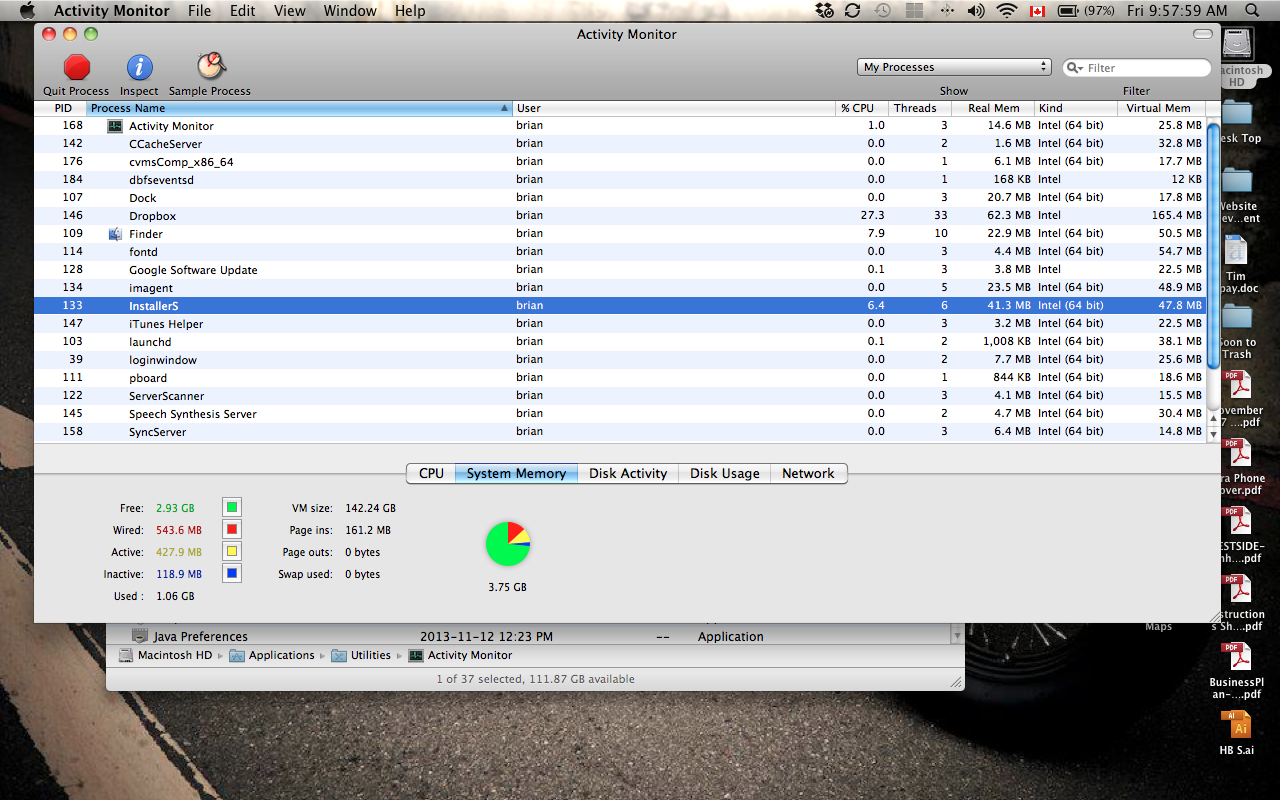This screenshot has height=800, width=1280.
Task: Select the cvmsComp_x86_64 process row
Action: click(620, 162)
